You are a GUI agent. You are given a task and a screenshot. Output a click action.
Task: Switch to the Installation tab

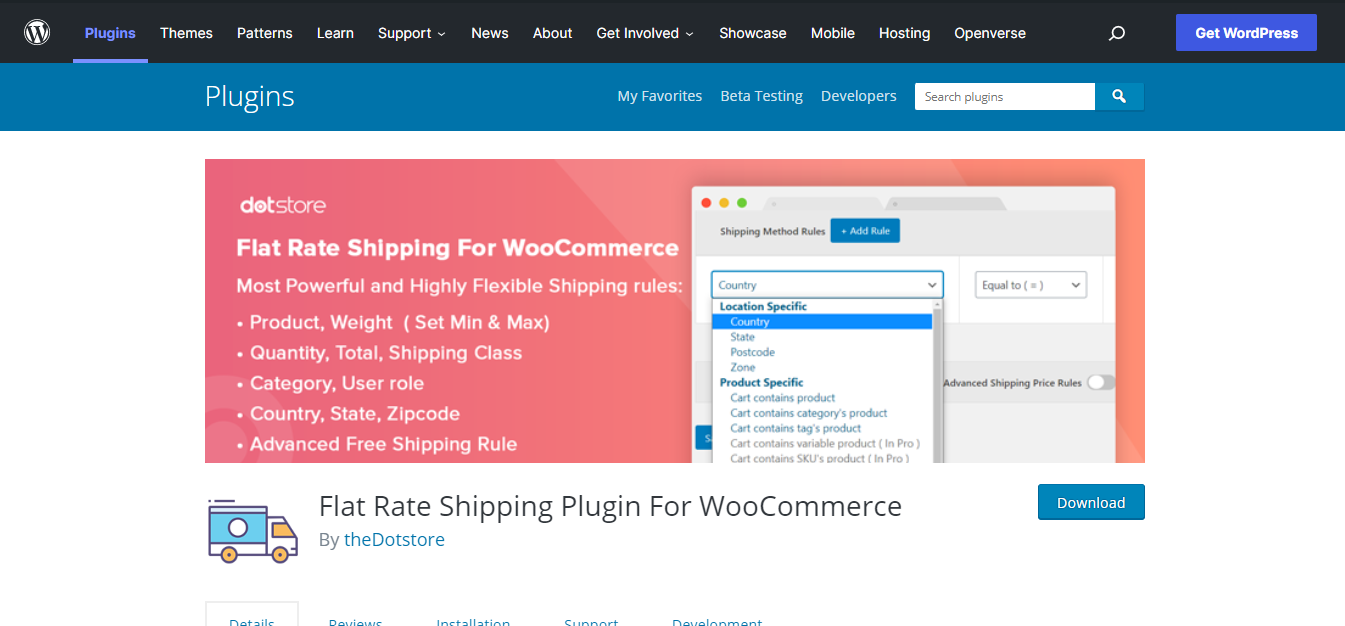pos(473,621)
